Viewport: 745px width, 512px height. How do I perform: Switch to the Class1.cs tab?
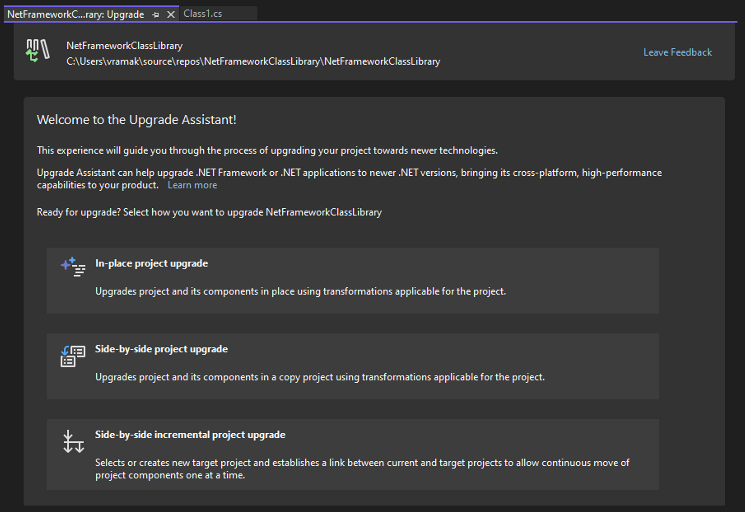pyautogui.click(x=201, y=14)
